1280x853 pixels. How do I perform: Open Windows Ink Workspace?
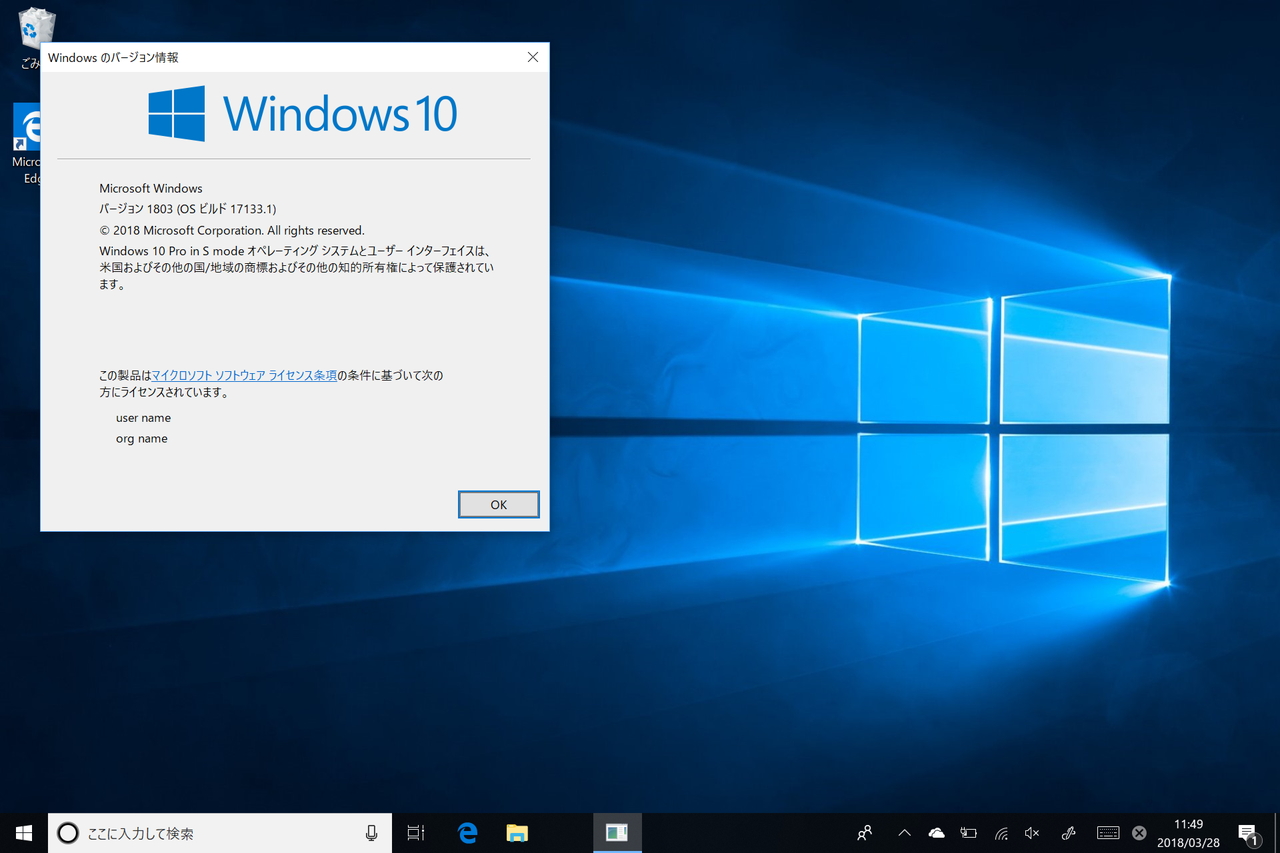[1067, 832]
